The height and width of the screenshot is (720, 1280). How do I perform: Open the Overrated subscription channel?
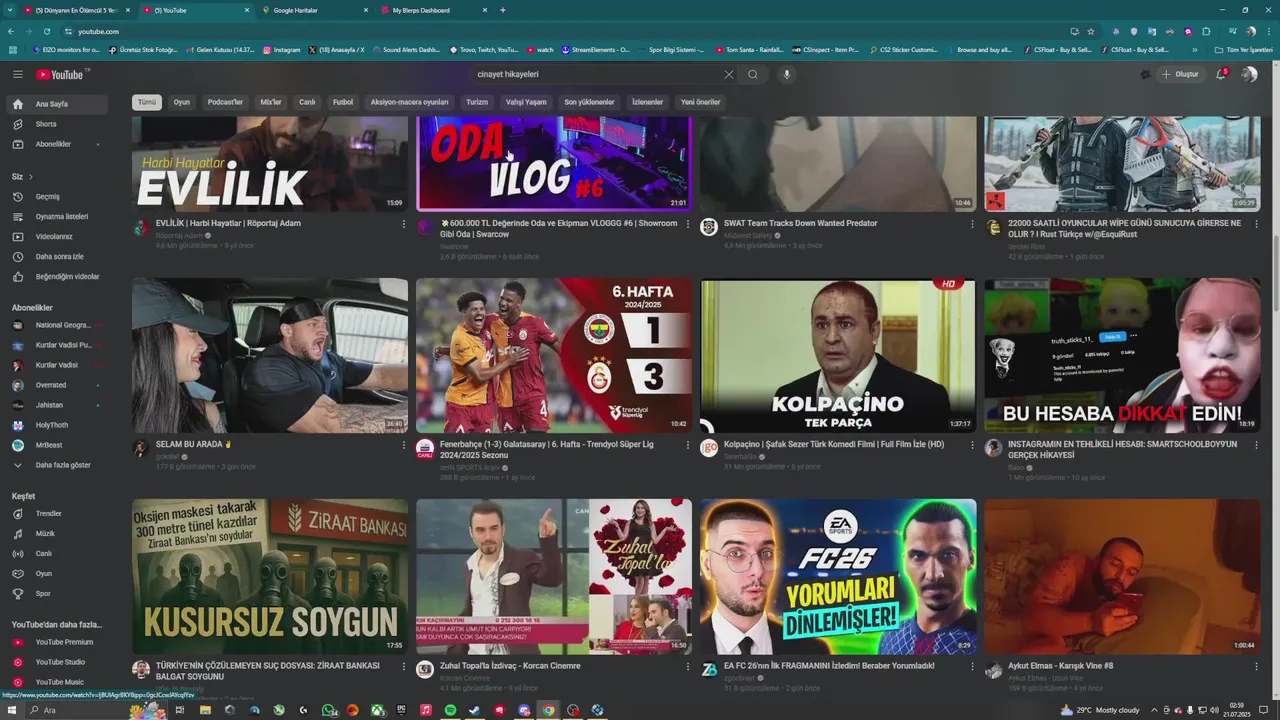58,385
